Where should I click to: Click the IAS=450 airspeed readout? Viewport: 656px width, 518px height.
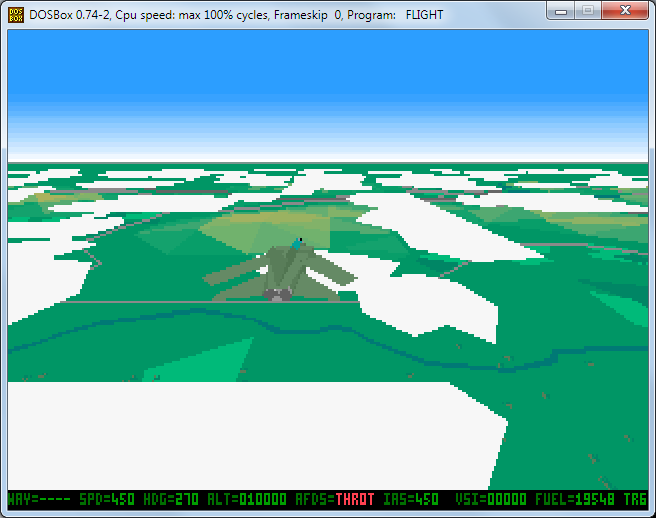[x=411, y=499]
